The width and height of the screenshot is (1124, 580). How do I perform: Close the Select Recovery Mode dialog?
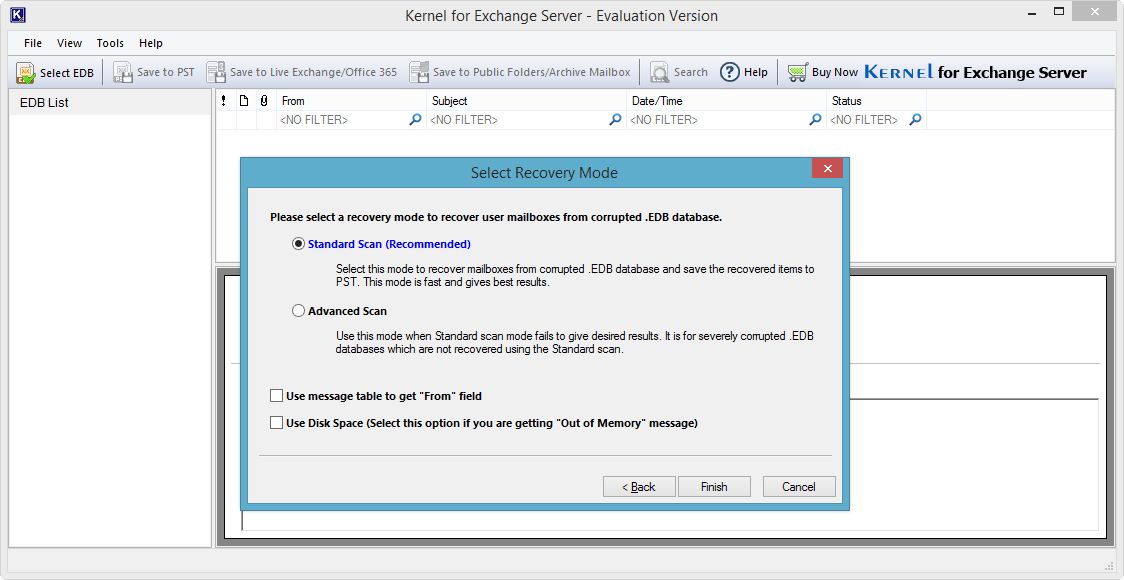pyautogui.click(x=827, y=168)
